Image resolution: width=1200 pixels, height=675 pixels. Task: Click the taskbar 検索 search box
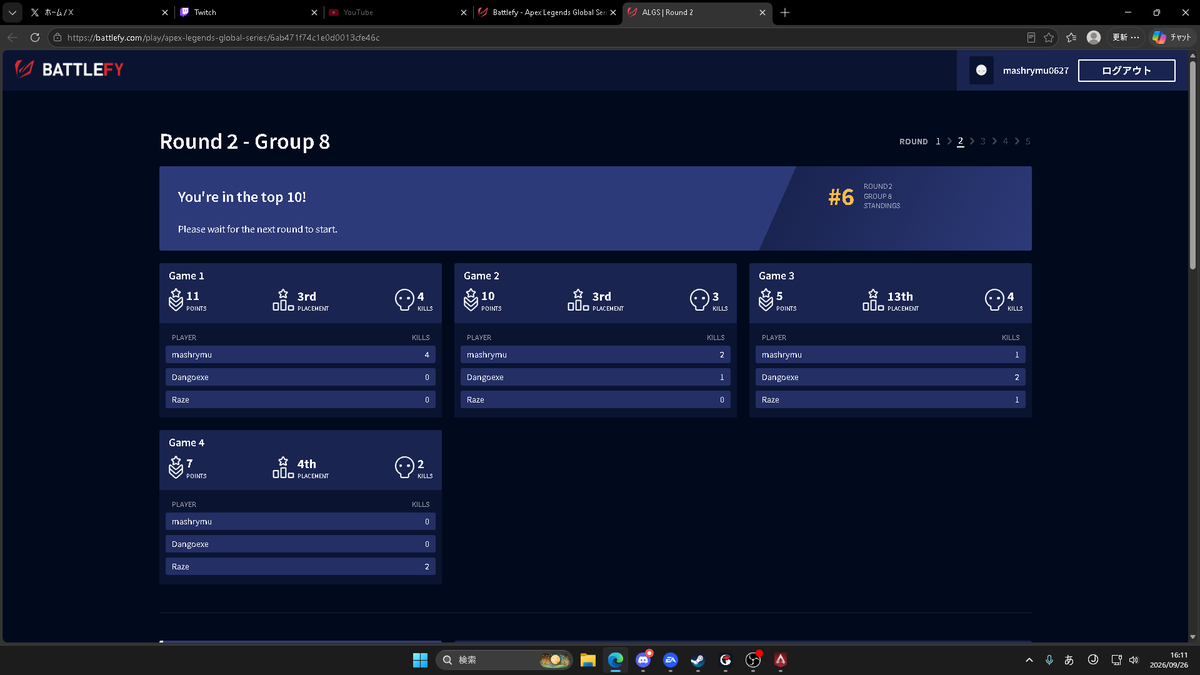503,660
